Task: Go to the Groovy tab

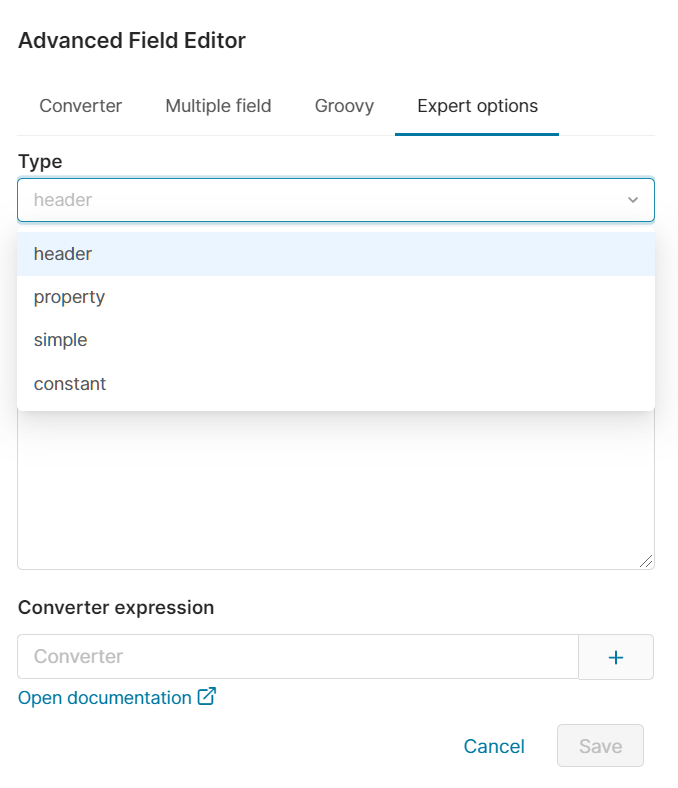Action: [x=344, y=106]
